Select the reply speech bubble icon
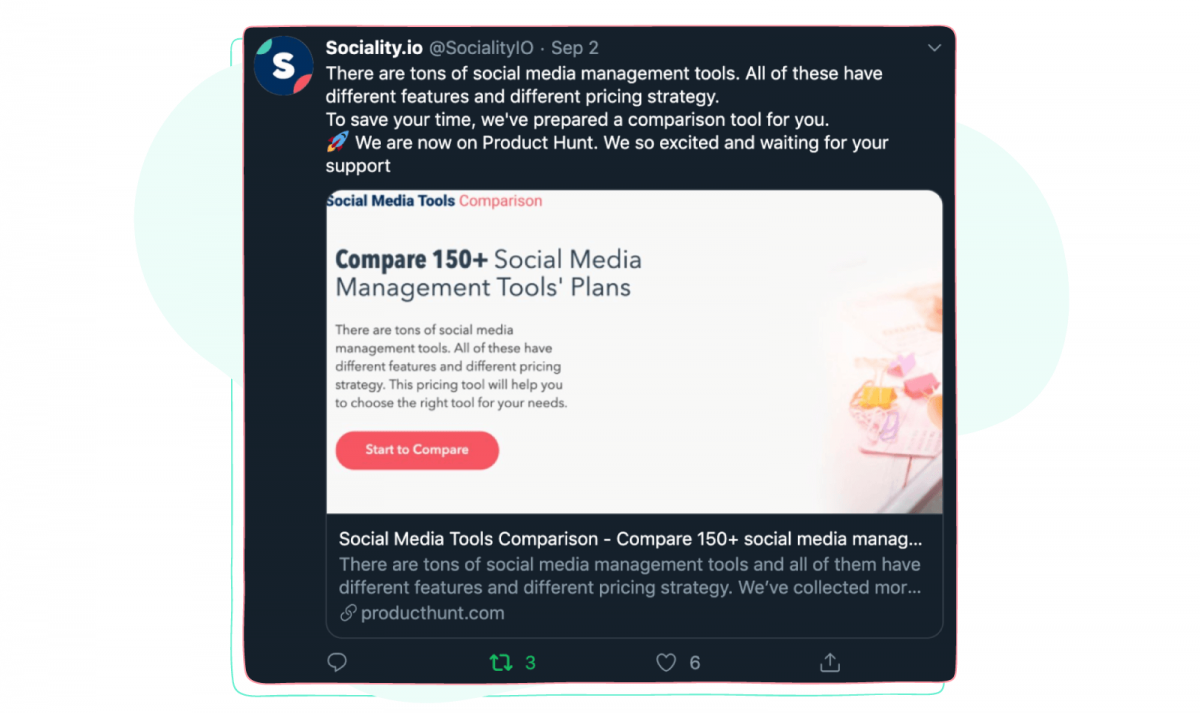This screenshot has width=1200, height=713. coord(337,662)
